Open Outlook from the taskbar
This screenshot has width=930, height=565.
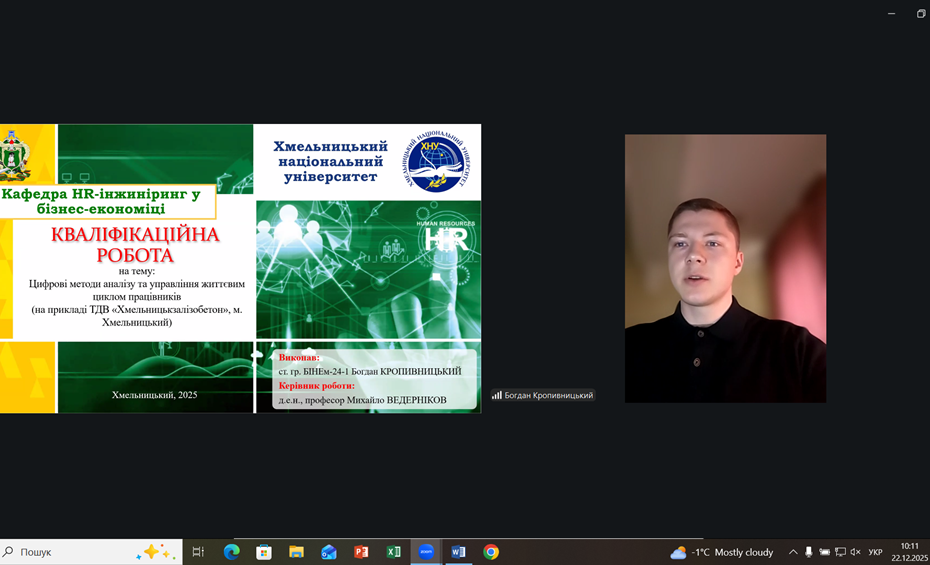329,552
